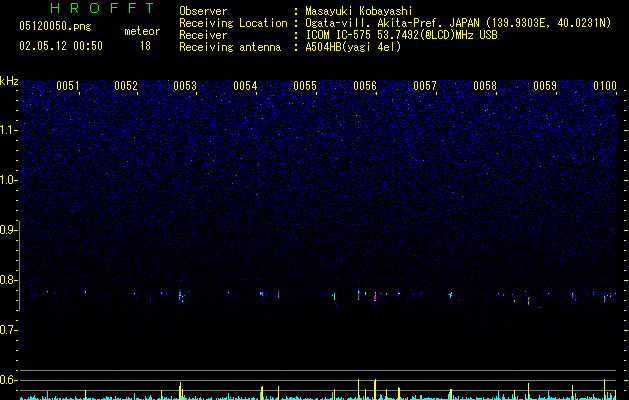629x400 pixels.
Task: Select the ICOM IC-575 receiver frequency text
Action: click(401, 35)
